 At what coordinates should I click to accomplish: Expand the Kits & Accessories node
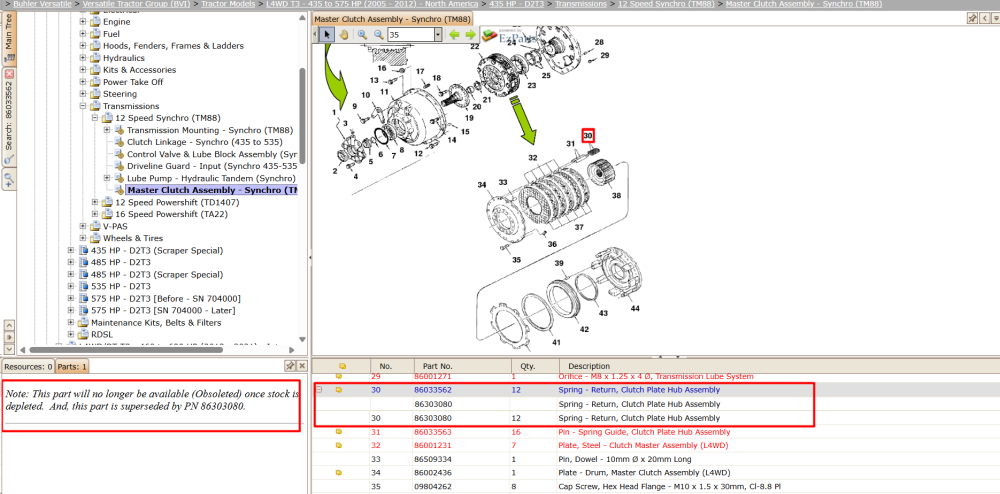(x=83, y=70)
